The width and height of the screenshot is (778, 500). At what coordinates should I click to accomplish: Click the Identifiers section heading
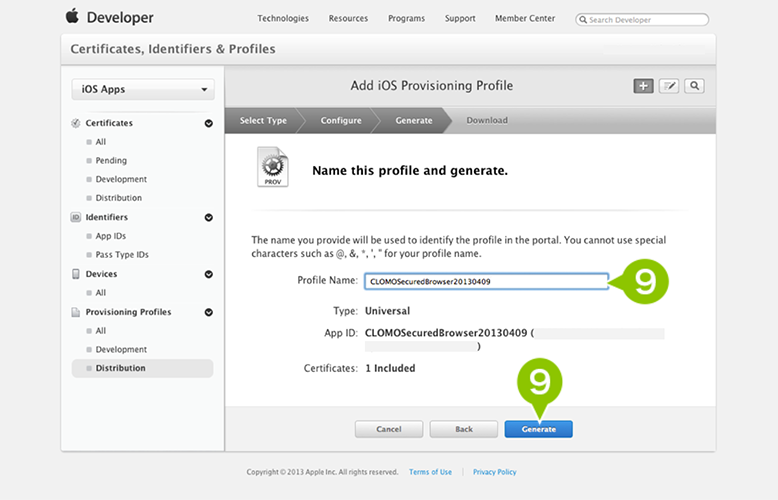107,217
